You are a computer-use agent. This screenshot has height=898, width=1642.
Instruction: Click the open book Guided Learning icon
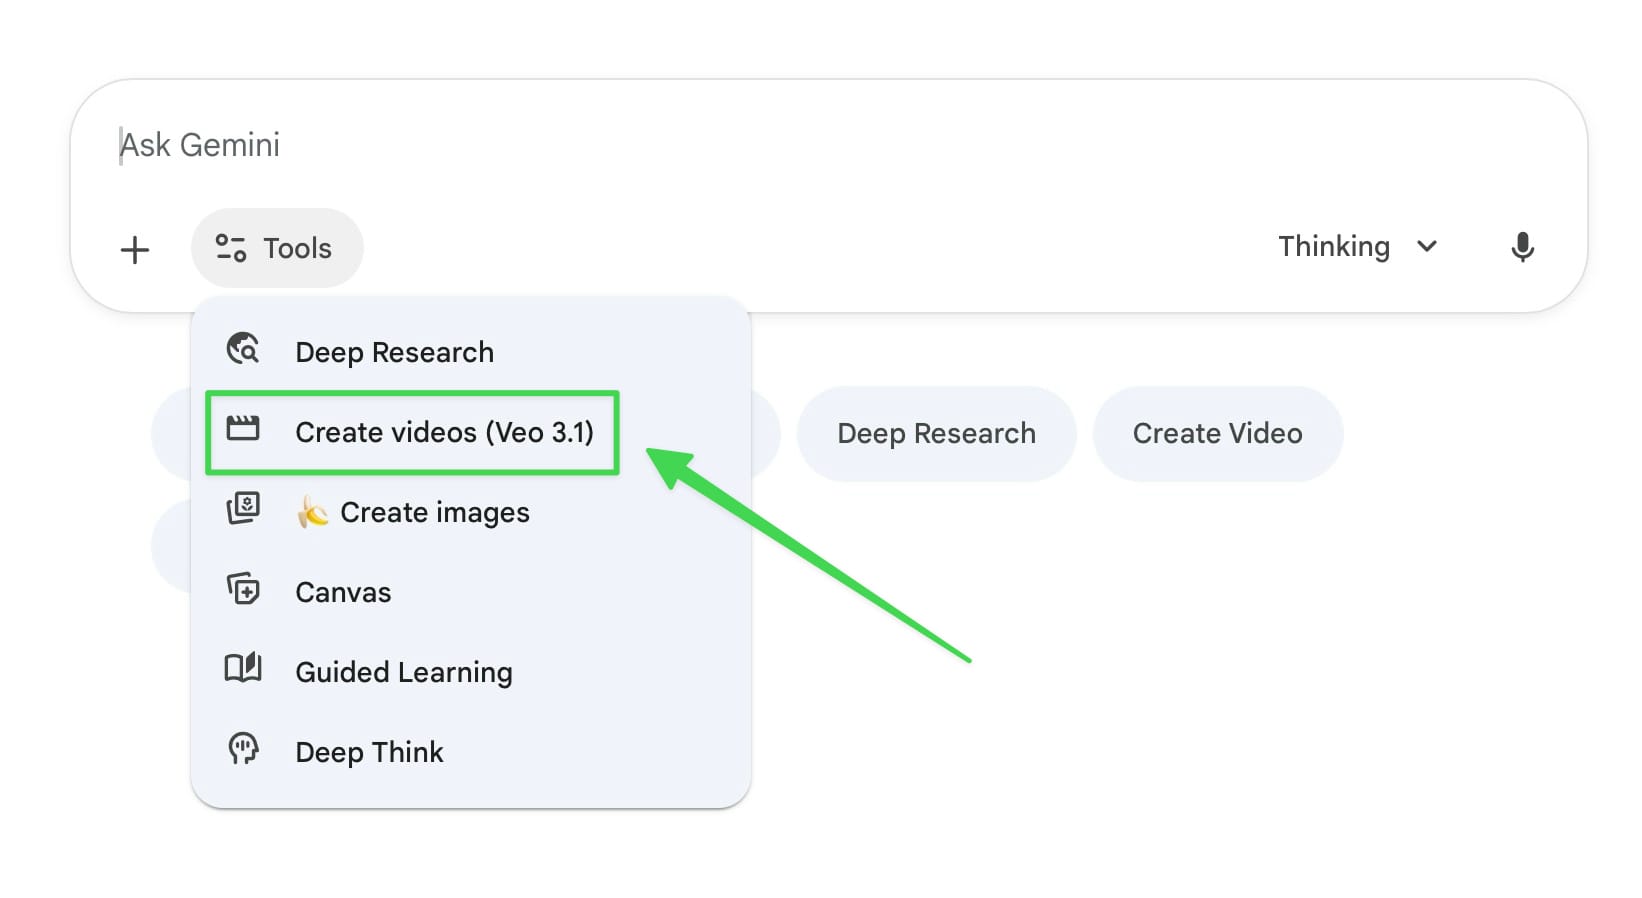click(243, 669)
